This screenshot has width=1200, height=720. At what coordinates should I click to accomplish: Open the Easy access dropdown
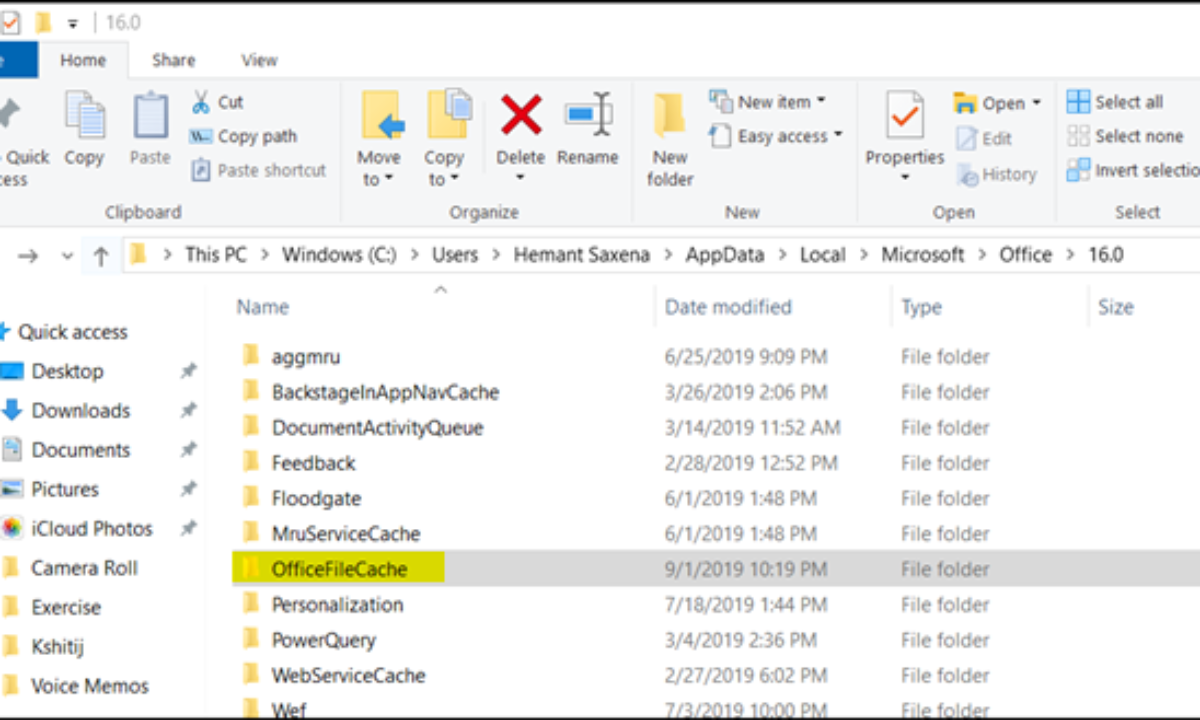click(x=776, y=136)
